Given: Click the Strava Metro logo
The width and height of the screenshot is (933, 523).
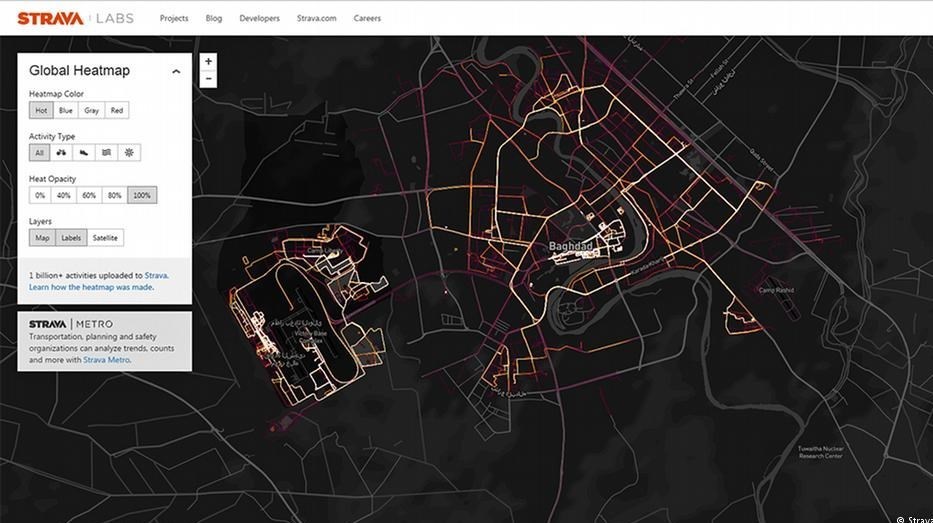Looking at the screenshot, I should pos(70,324).
